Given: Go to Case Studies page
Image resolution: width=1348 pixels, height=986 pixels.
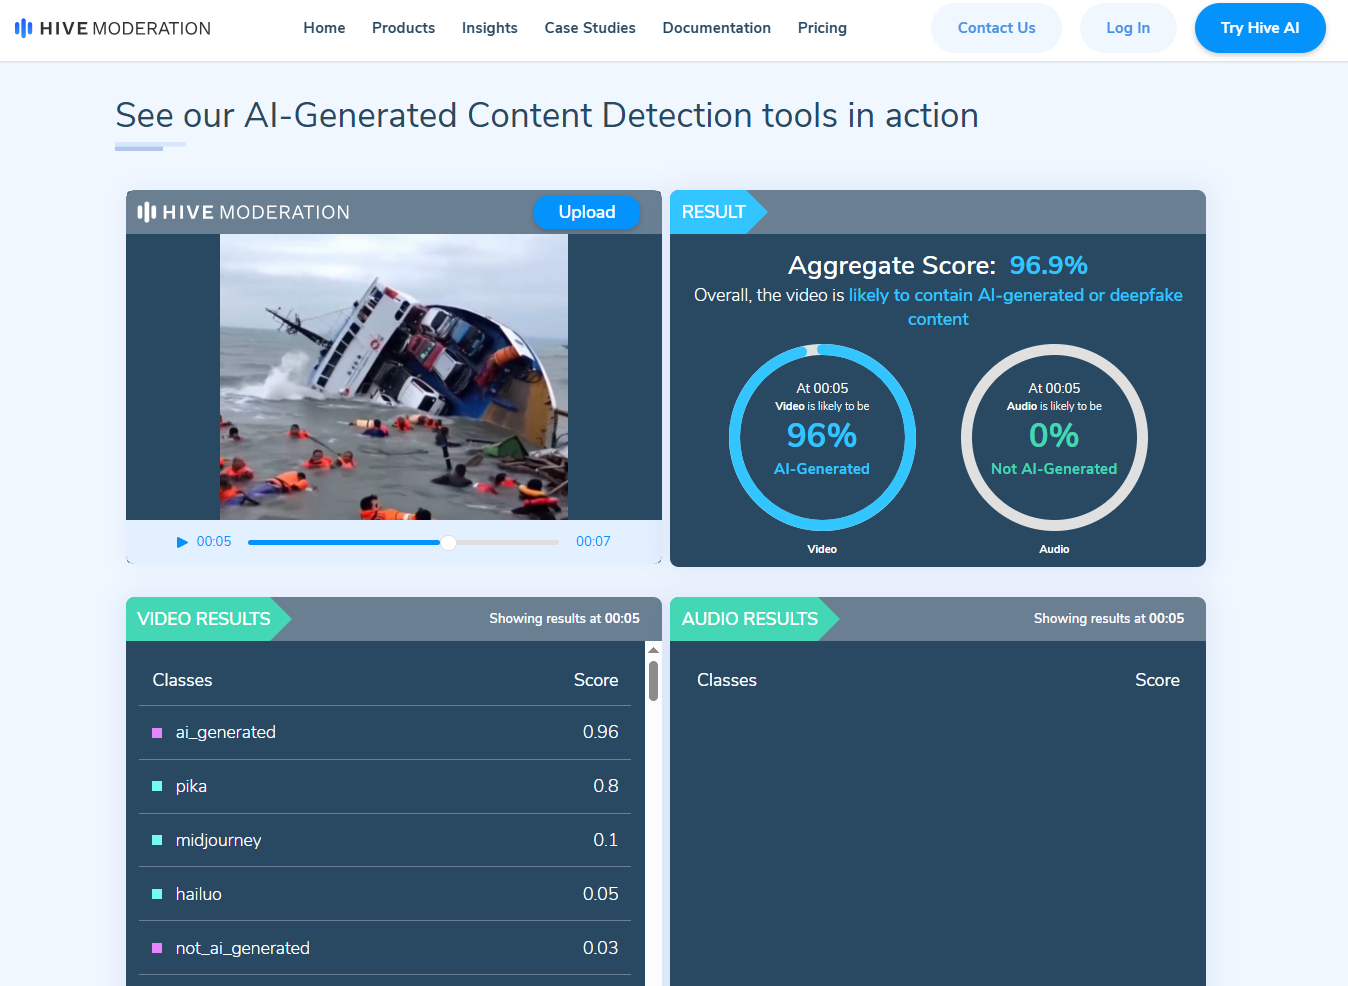Looking at the screenshot, I should [590, 28].
